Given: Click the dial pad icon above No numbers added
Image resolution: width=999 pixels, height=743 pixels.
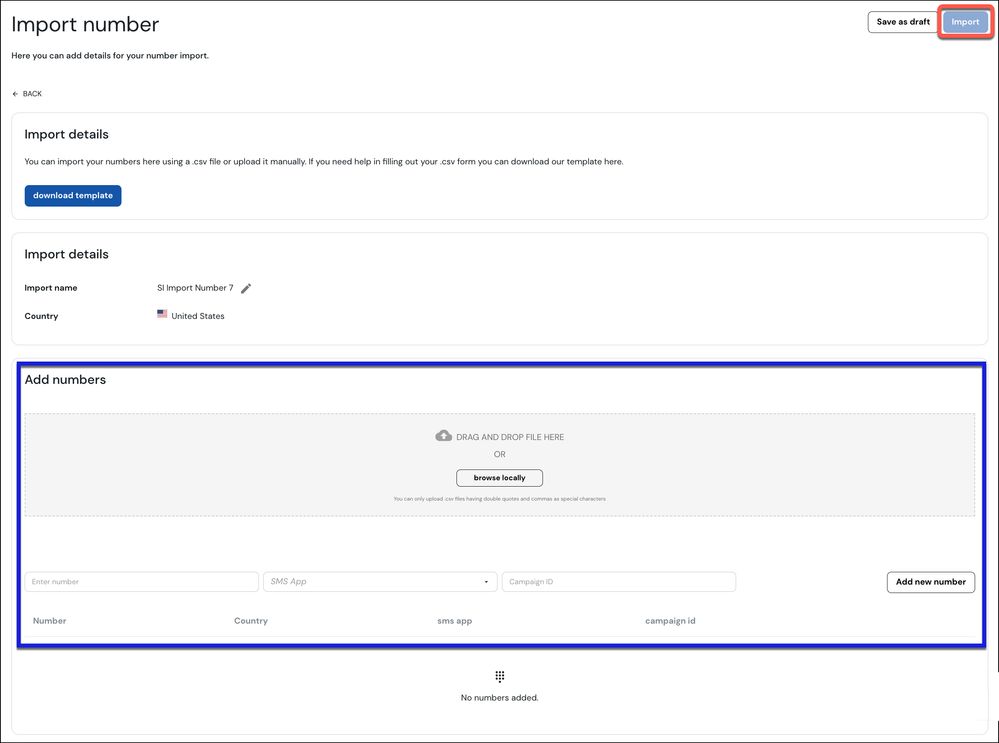Looking at the screenshot, I should (x=500, y=676).
